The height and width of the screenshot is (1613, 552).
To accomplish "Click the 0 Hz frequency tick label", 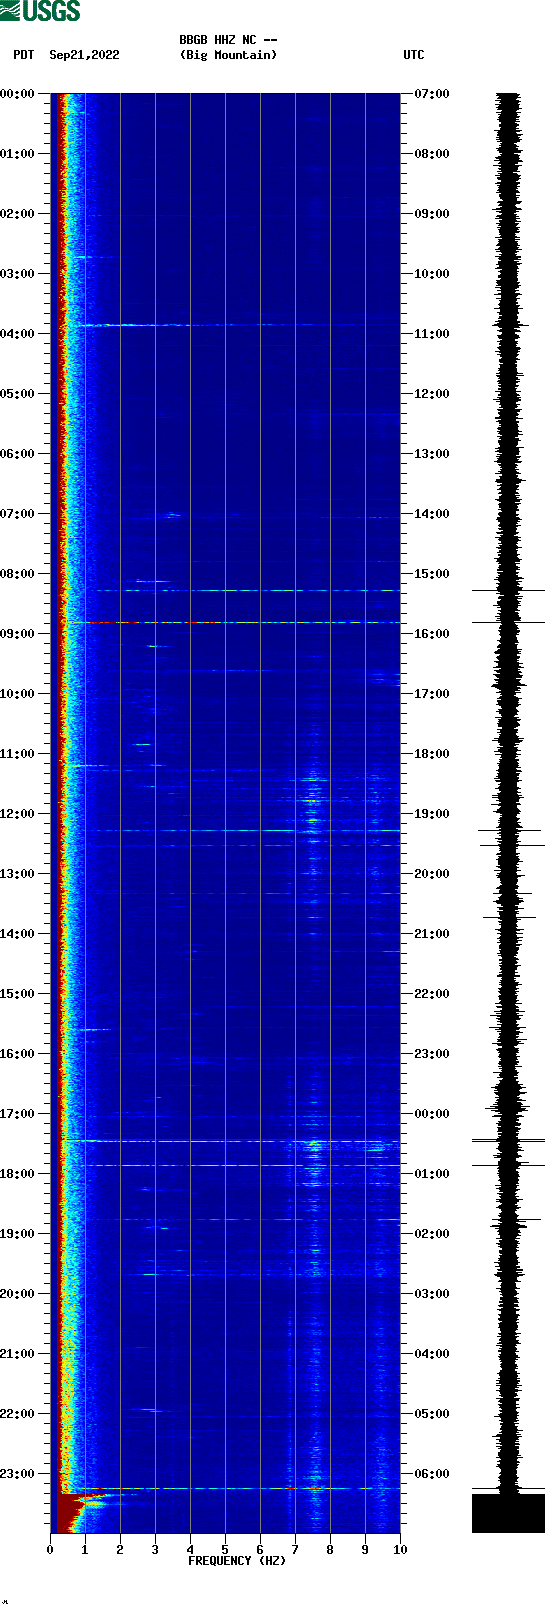I will [50, 1550].
